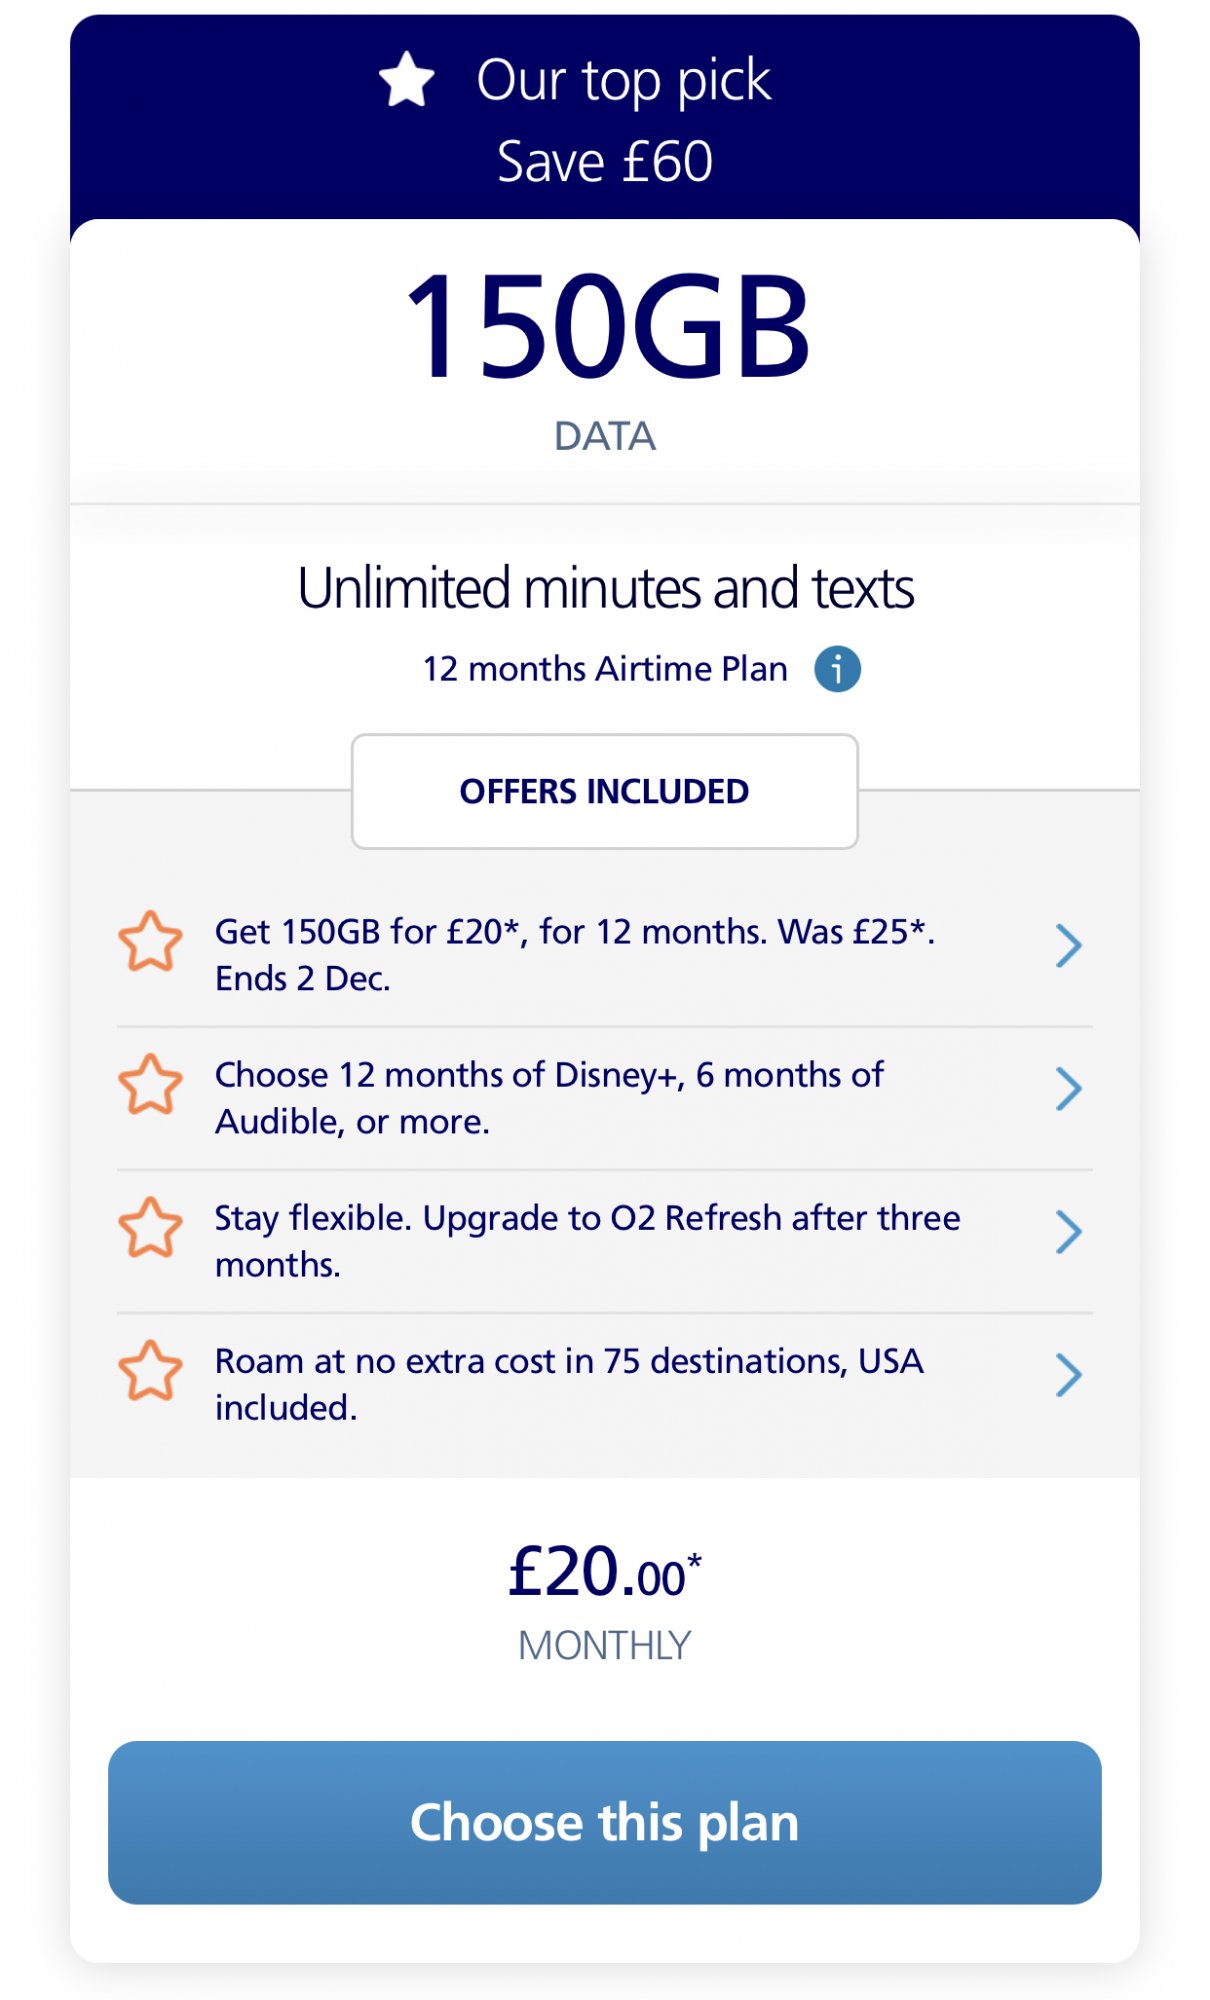Expand the 150GB for £20 offer chevron
Viewport: 1210px width, 2000px height.
[x=1068, y=946]
